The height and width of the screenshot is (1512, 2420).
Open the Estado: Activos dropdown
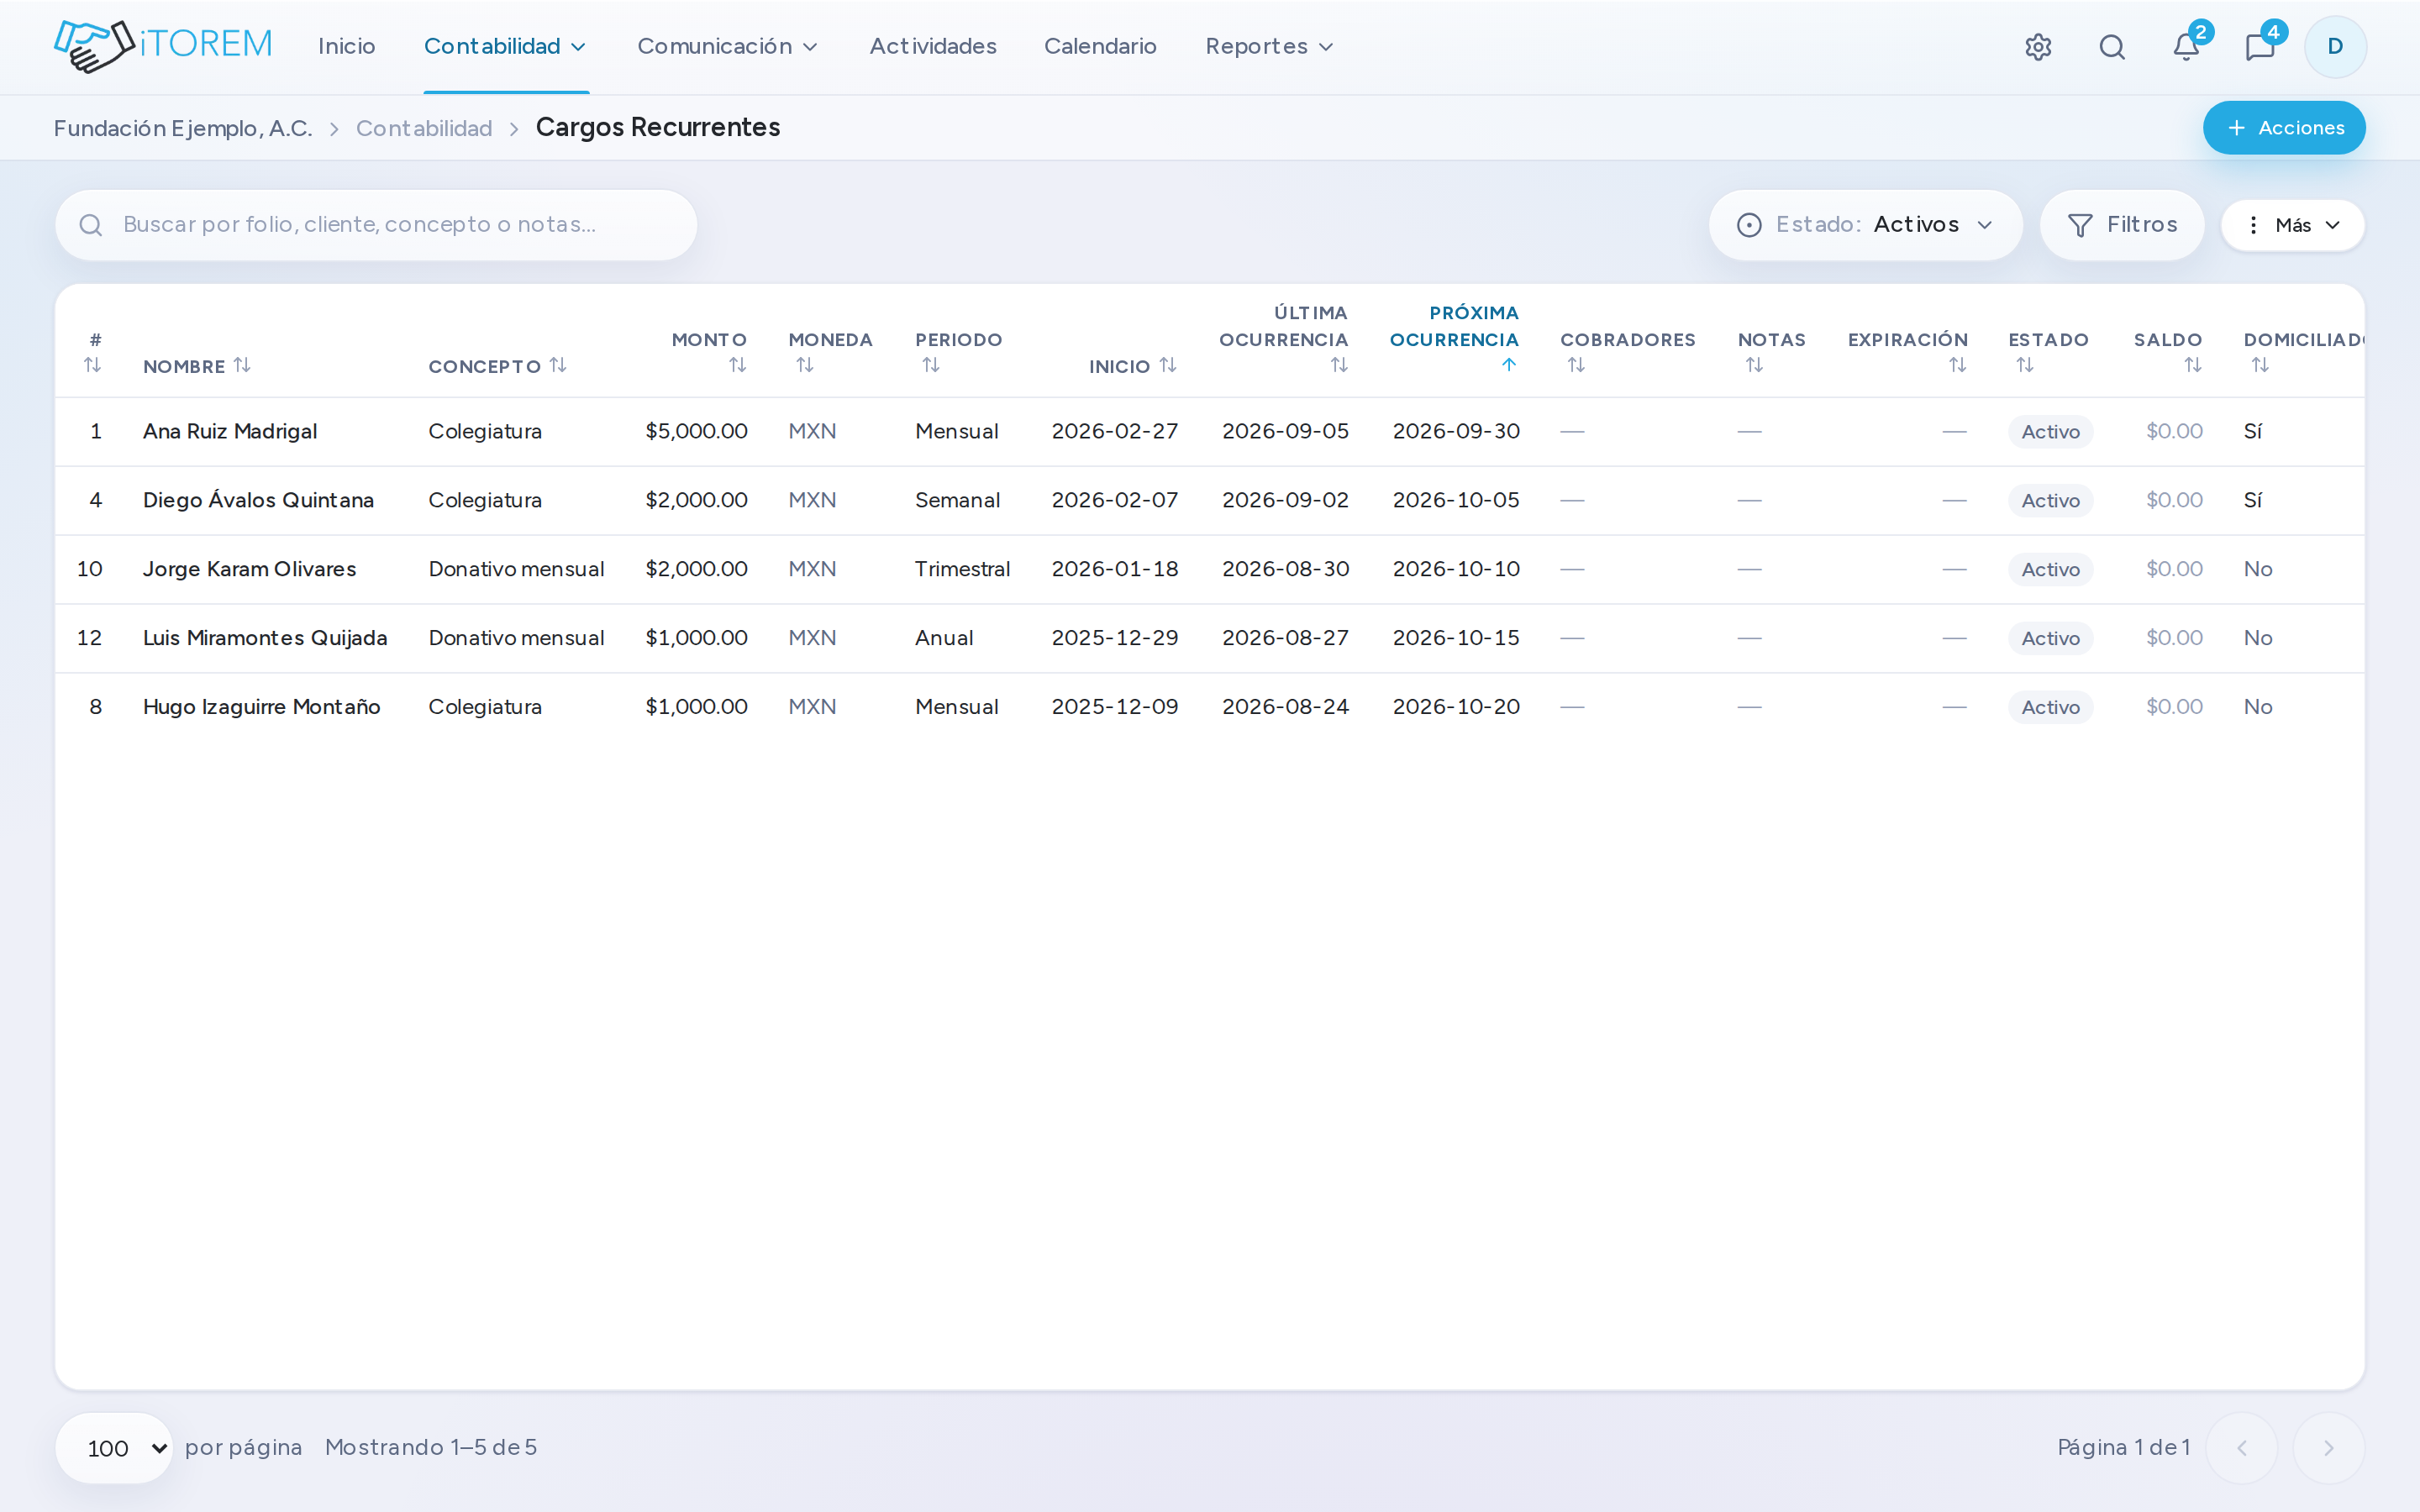[1865, 225]
